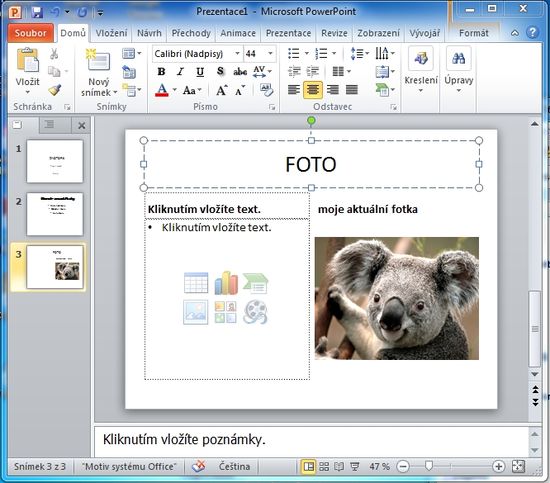Expand the font color dropdown arrow
Viewport: 550px width, 483px height.
click(x=174, y=90)
